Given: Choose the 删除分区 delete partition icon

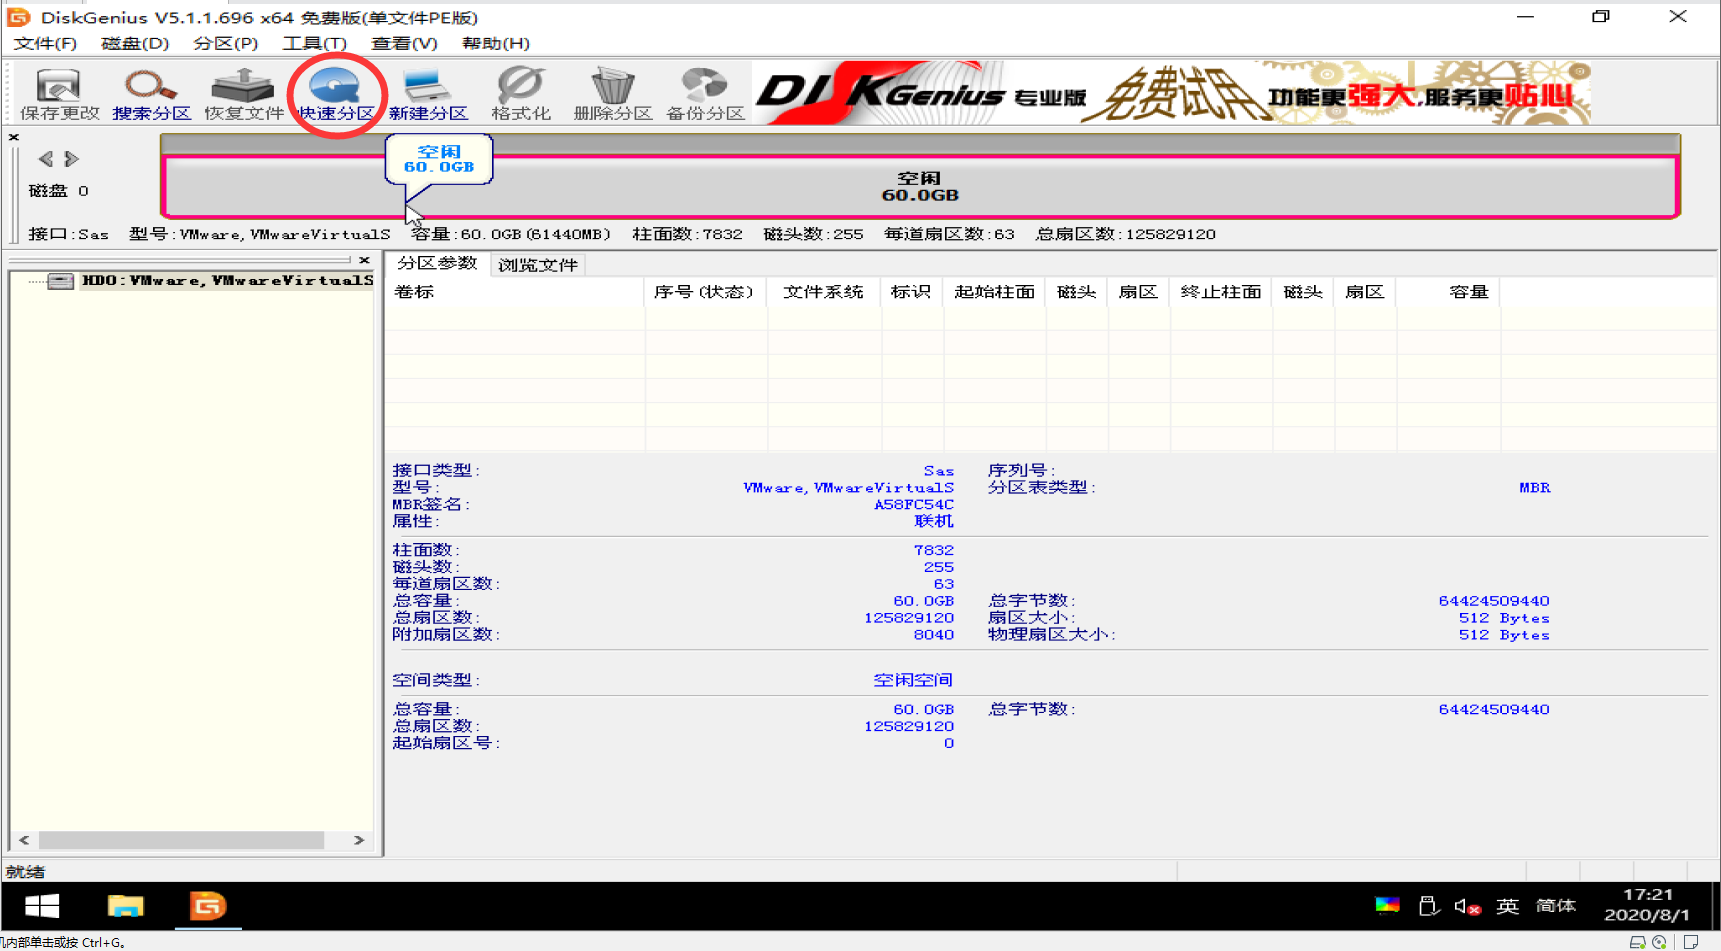Looking at the screenshot, I should tap(612, 95).
